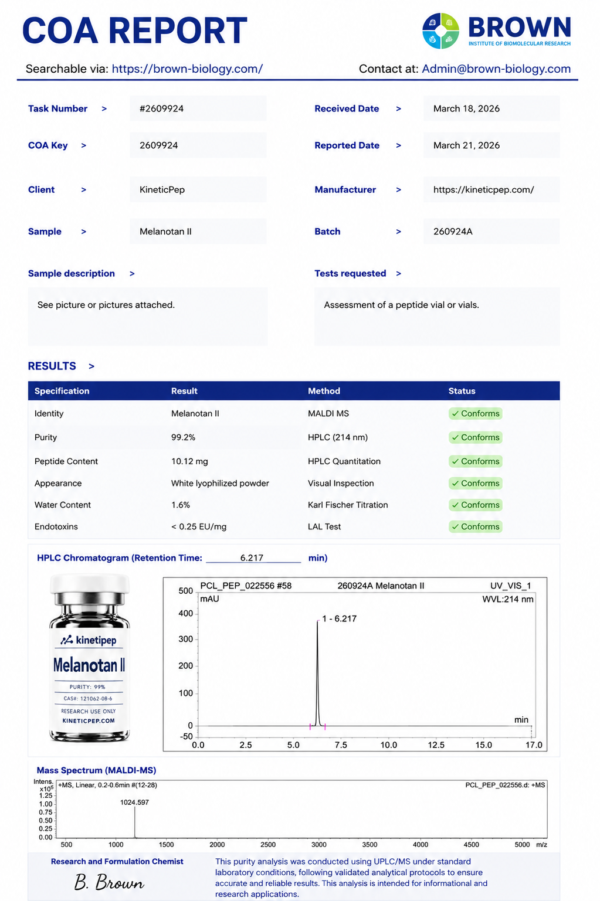Screen dimensions: 600x901
Task: Click the Conforms badge for Water Content
Action: pyautogui.click(x=475, y=505)
